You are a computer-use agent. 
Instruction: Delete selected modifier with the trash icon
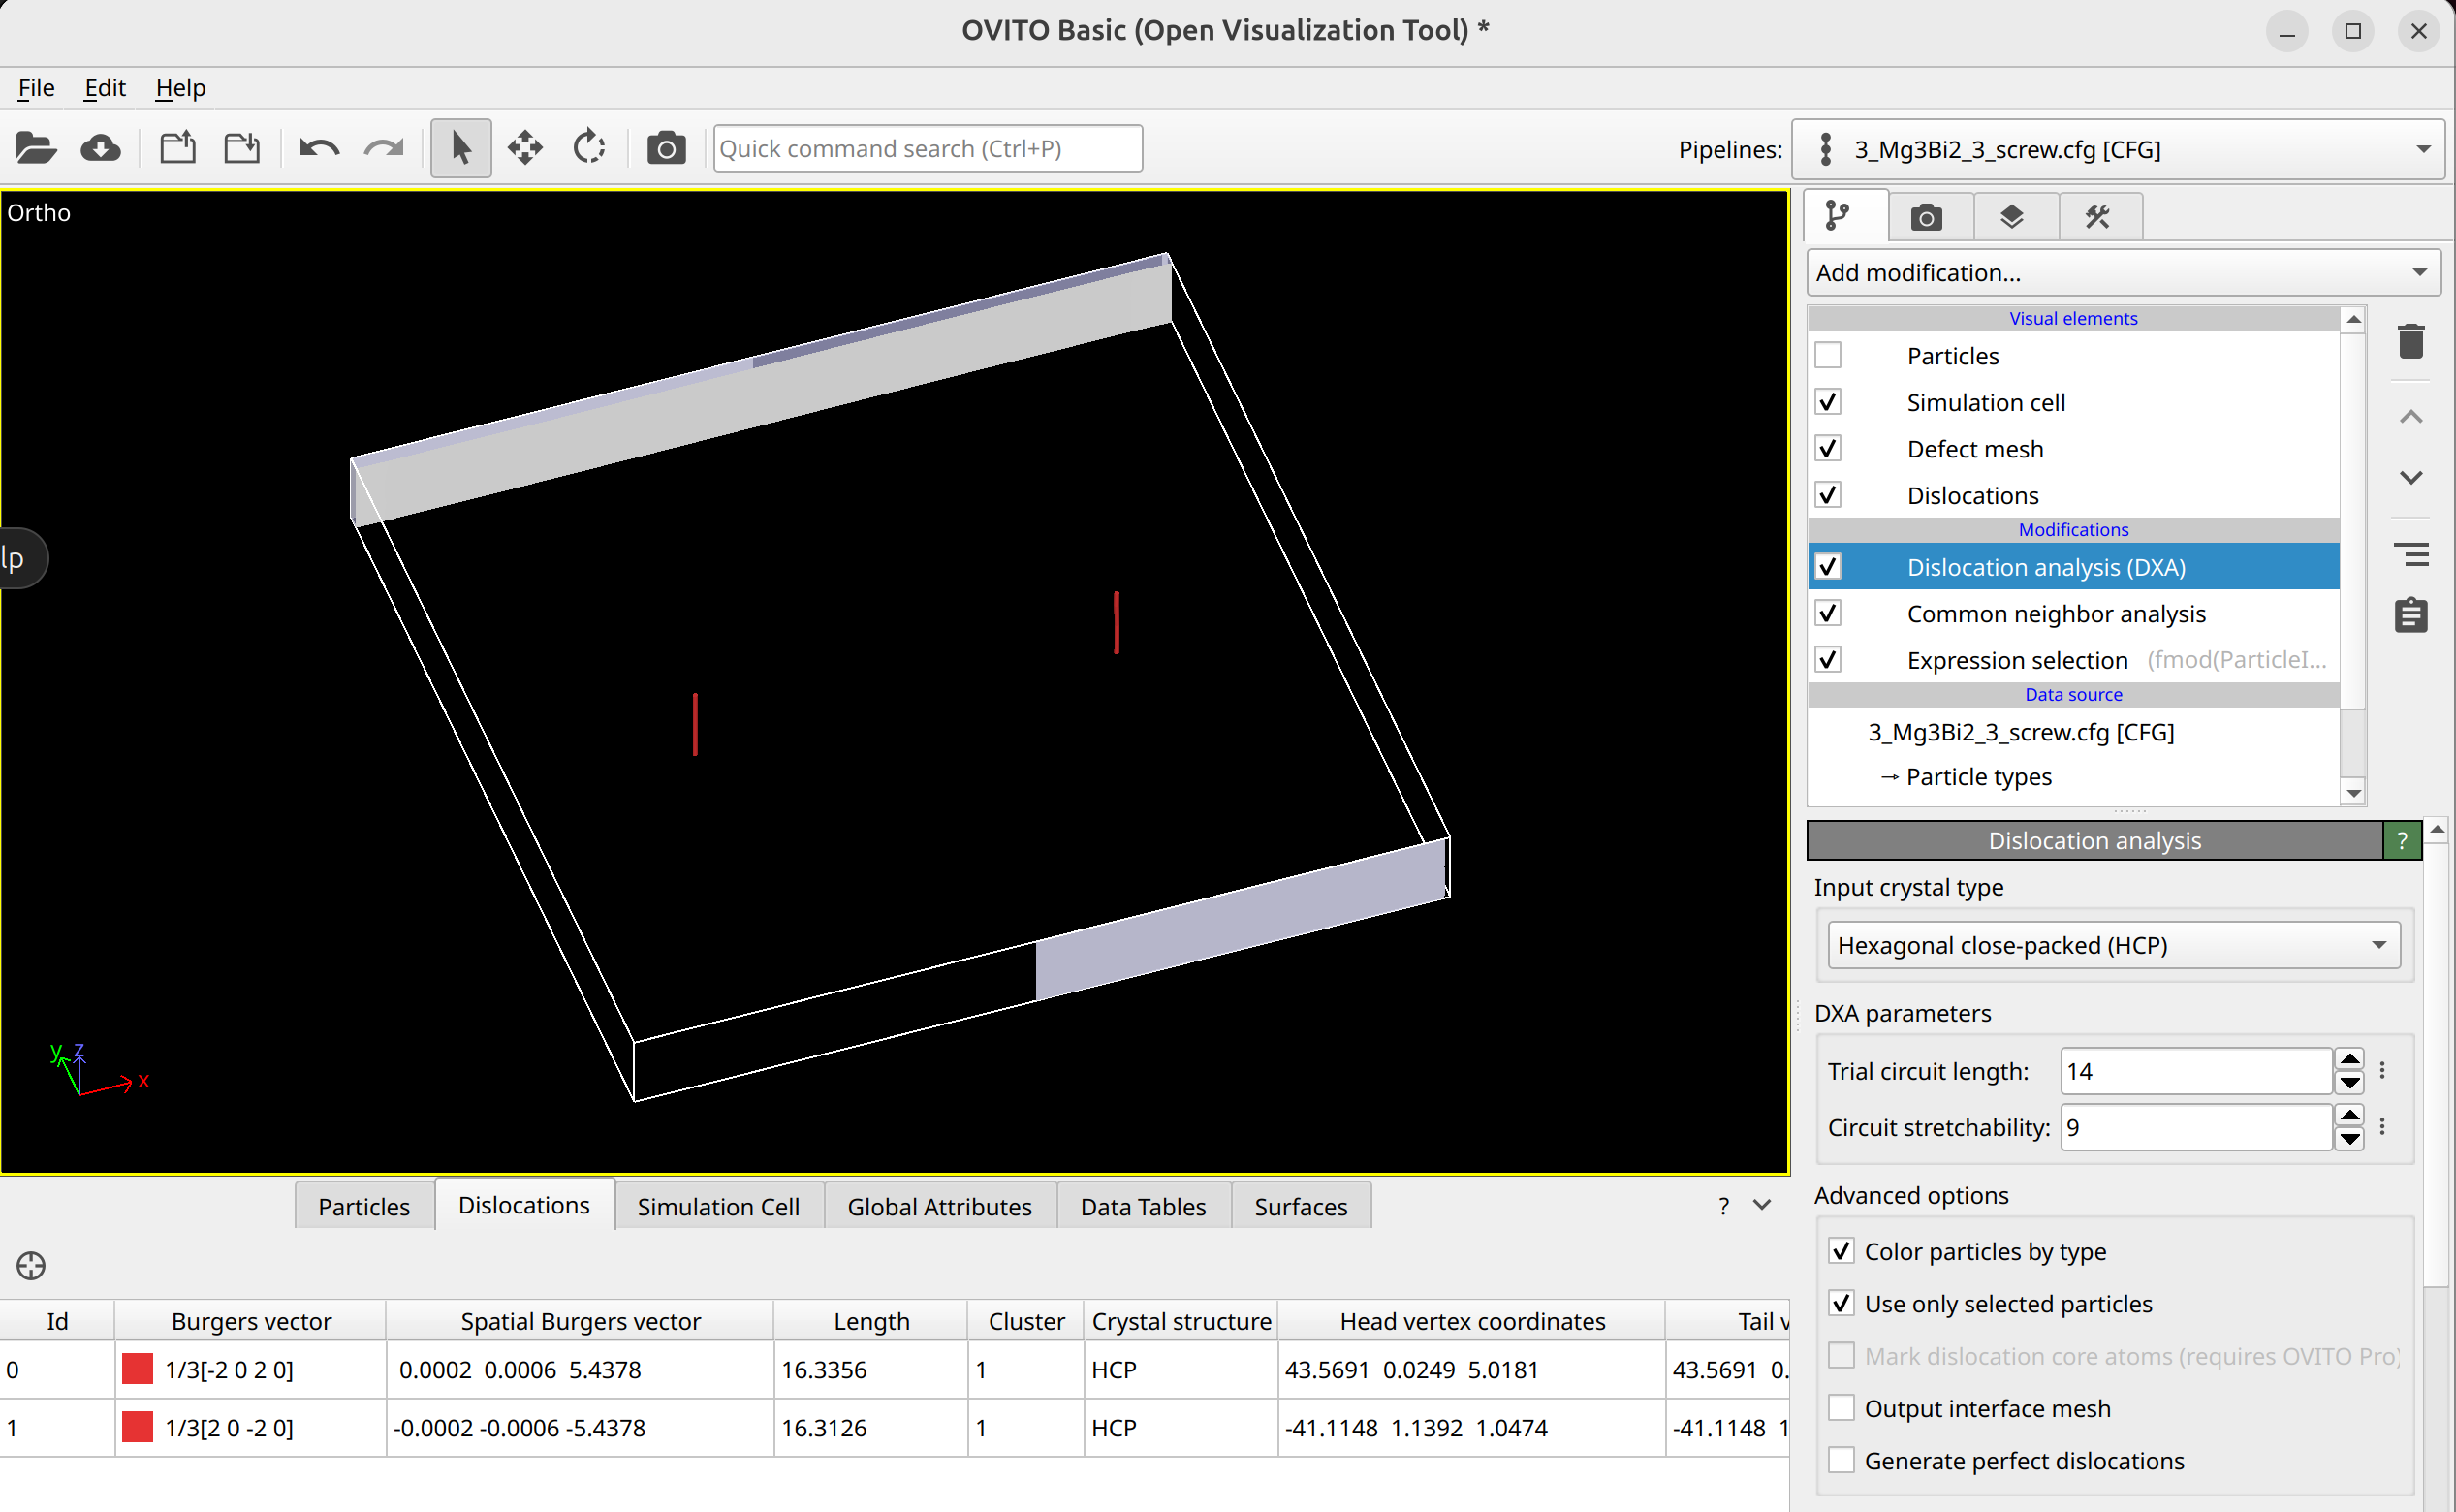coord(2411,341)
